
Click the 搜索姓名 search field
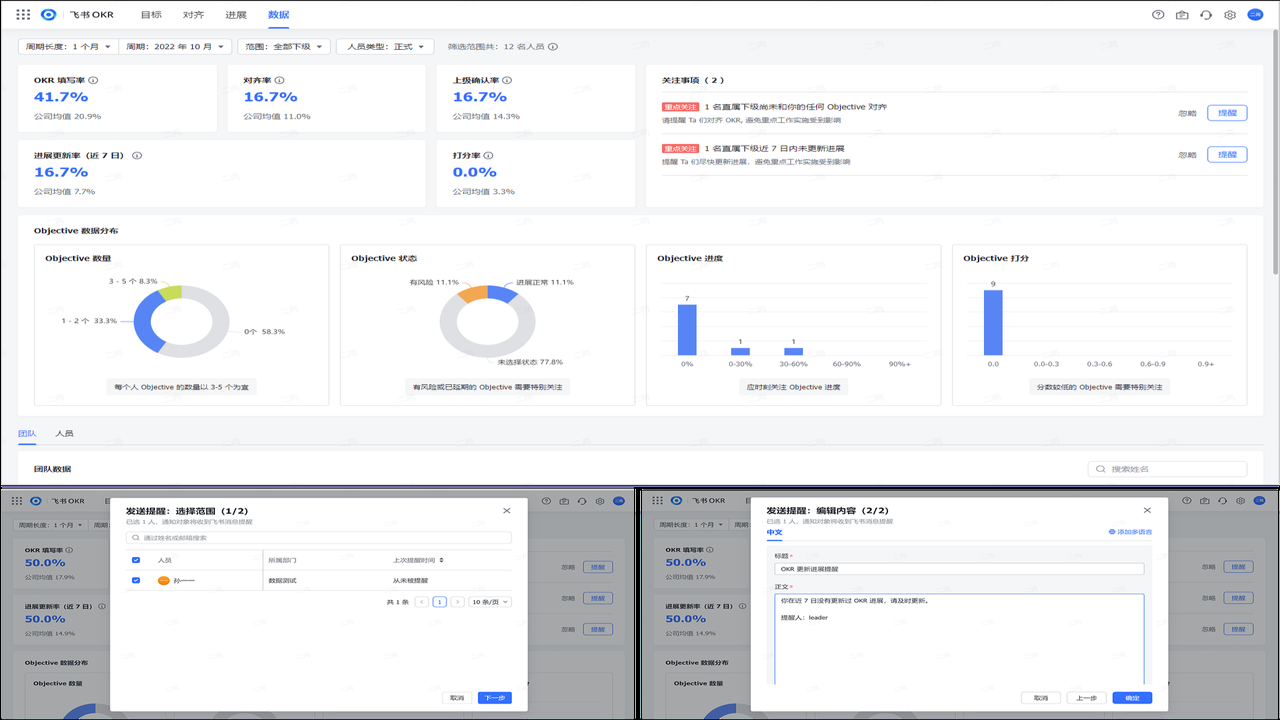click(x=1167, y=468)
